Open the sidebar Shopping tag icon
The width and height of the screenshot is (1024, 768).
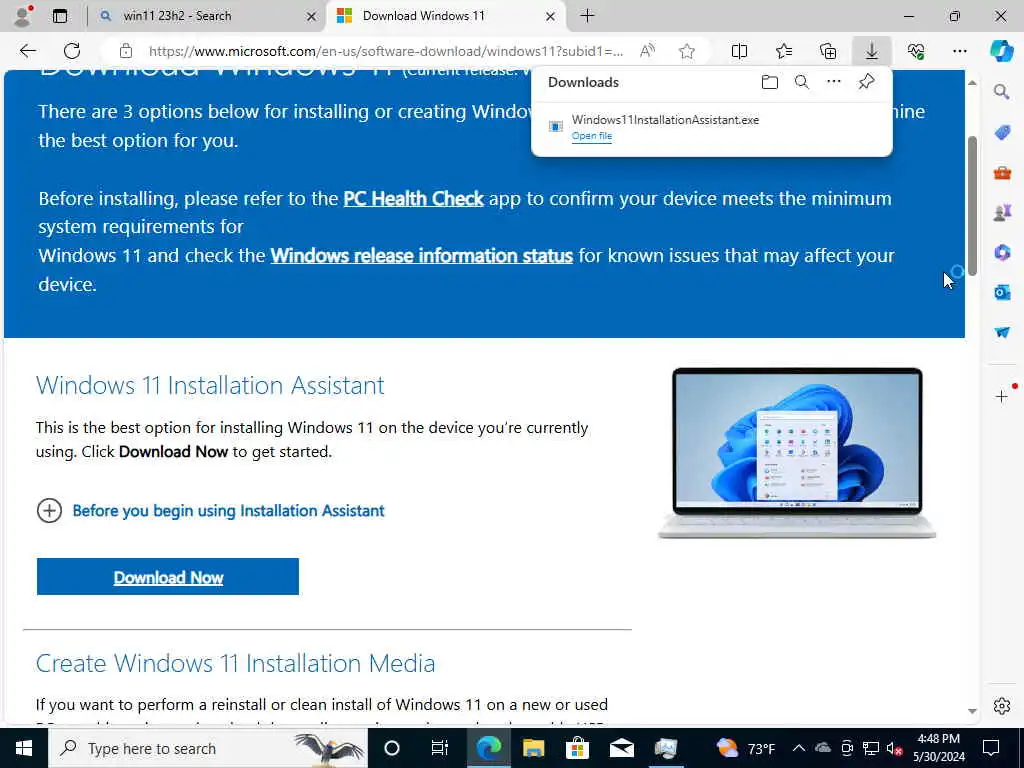click(1002, 132)
